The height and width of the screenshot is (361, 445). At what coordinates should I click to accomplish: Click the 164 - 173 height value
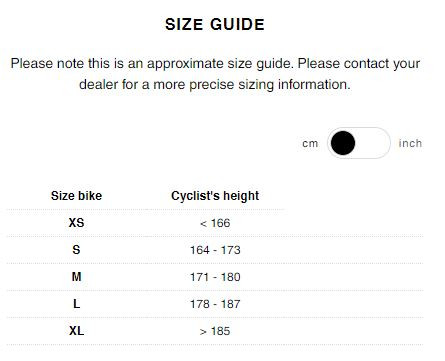point(215,250)
